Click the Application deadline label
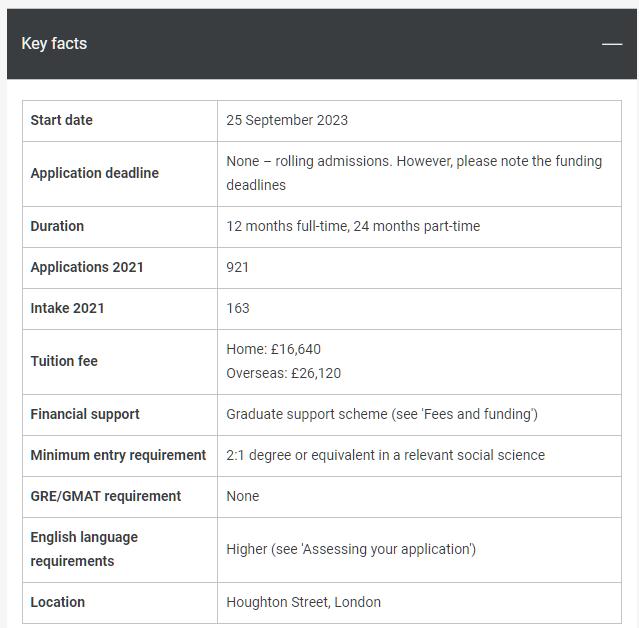 point(94,173)
